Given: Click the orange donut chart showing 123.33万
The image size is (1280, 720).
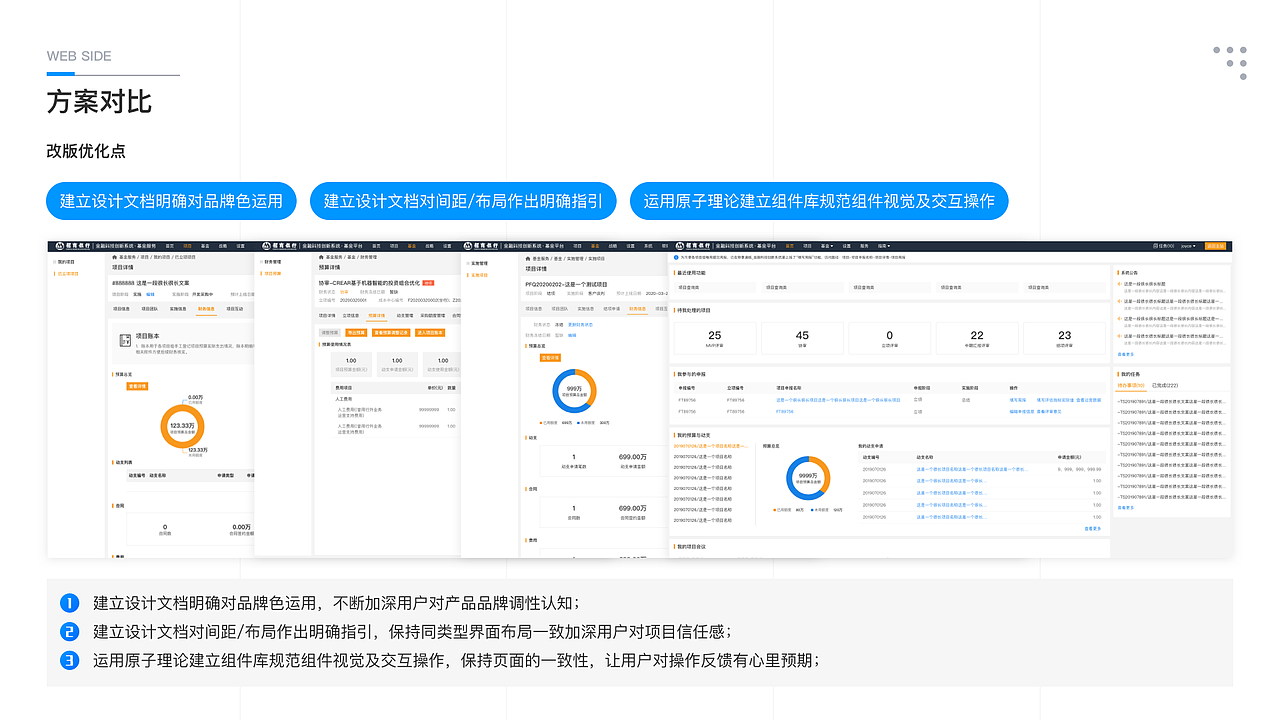Looking at the screenshot, I should [x=182, y=427].
